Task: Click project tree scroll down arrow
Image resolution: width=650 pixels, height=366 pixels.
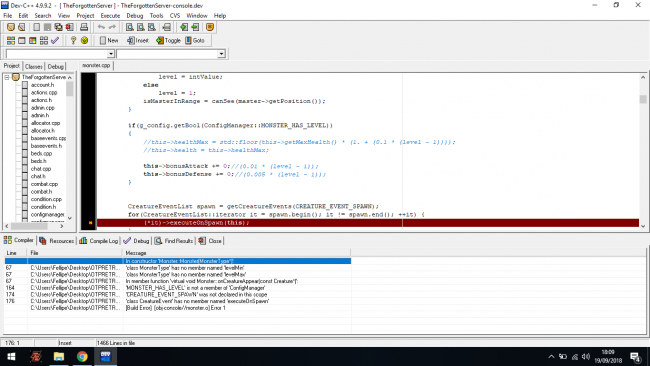Action: click(x=70, y=218)
